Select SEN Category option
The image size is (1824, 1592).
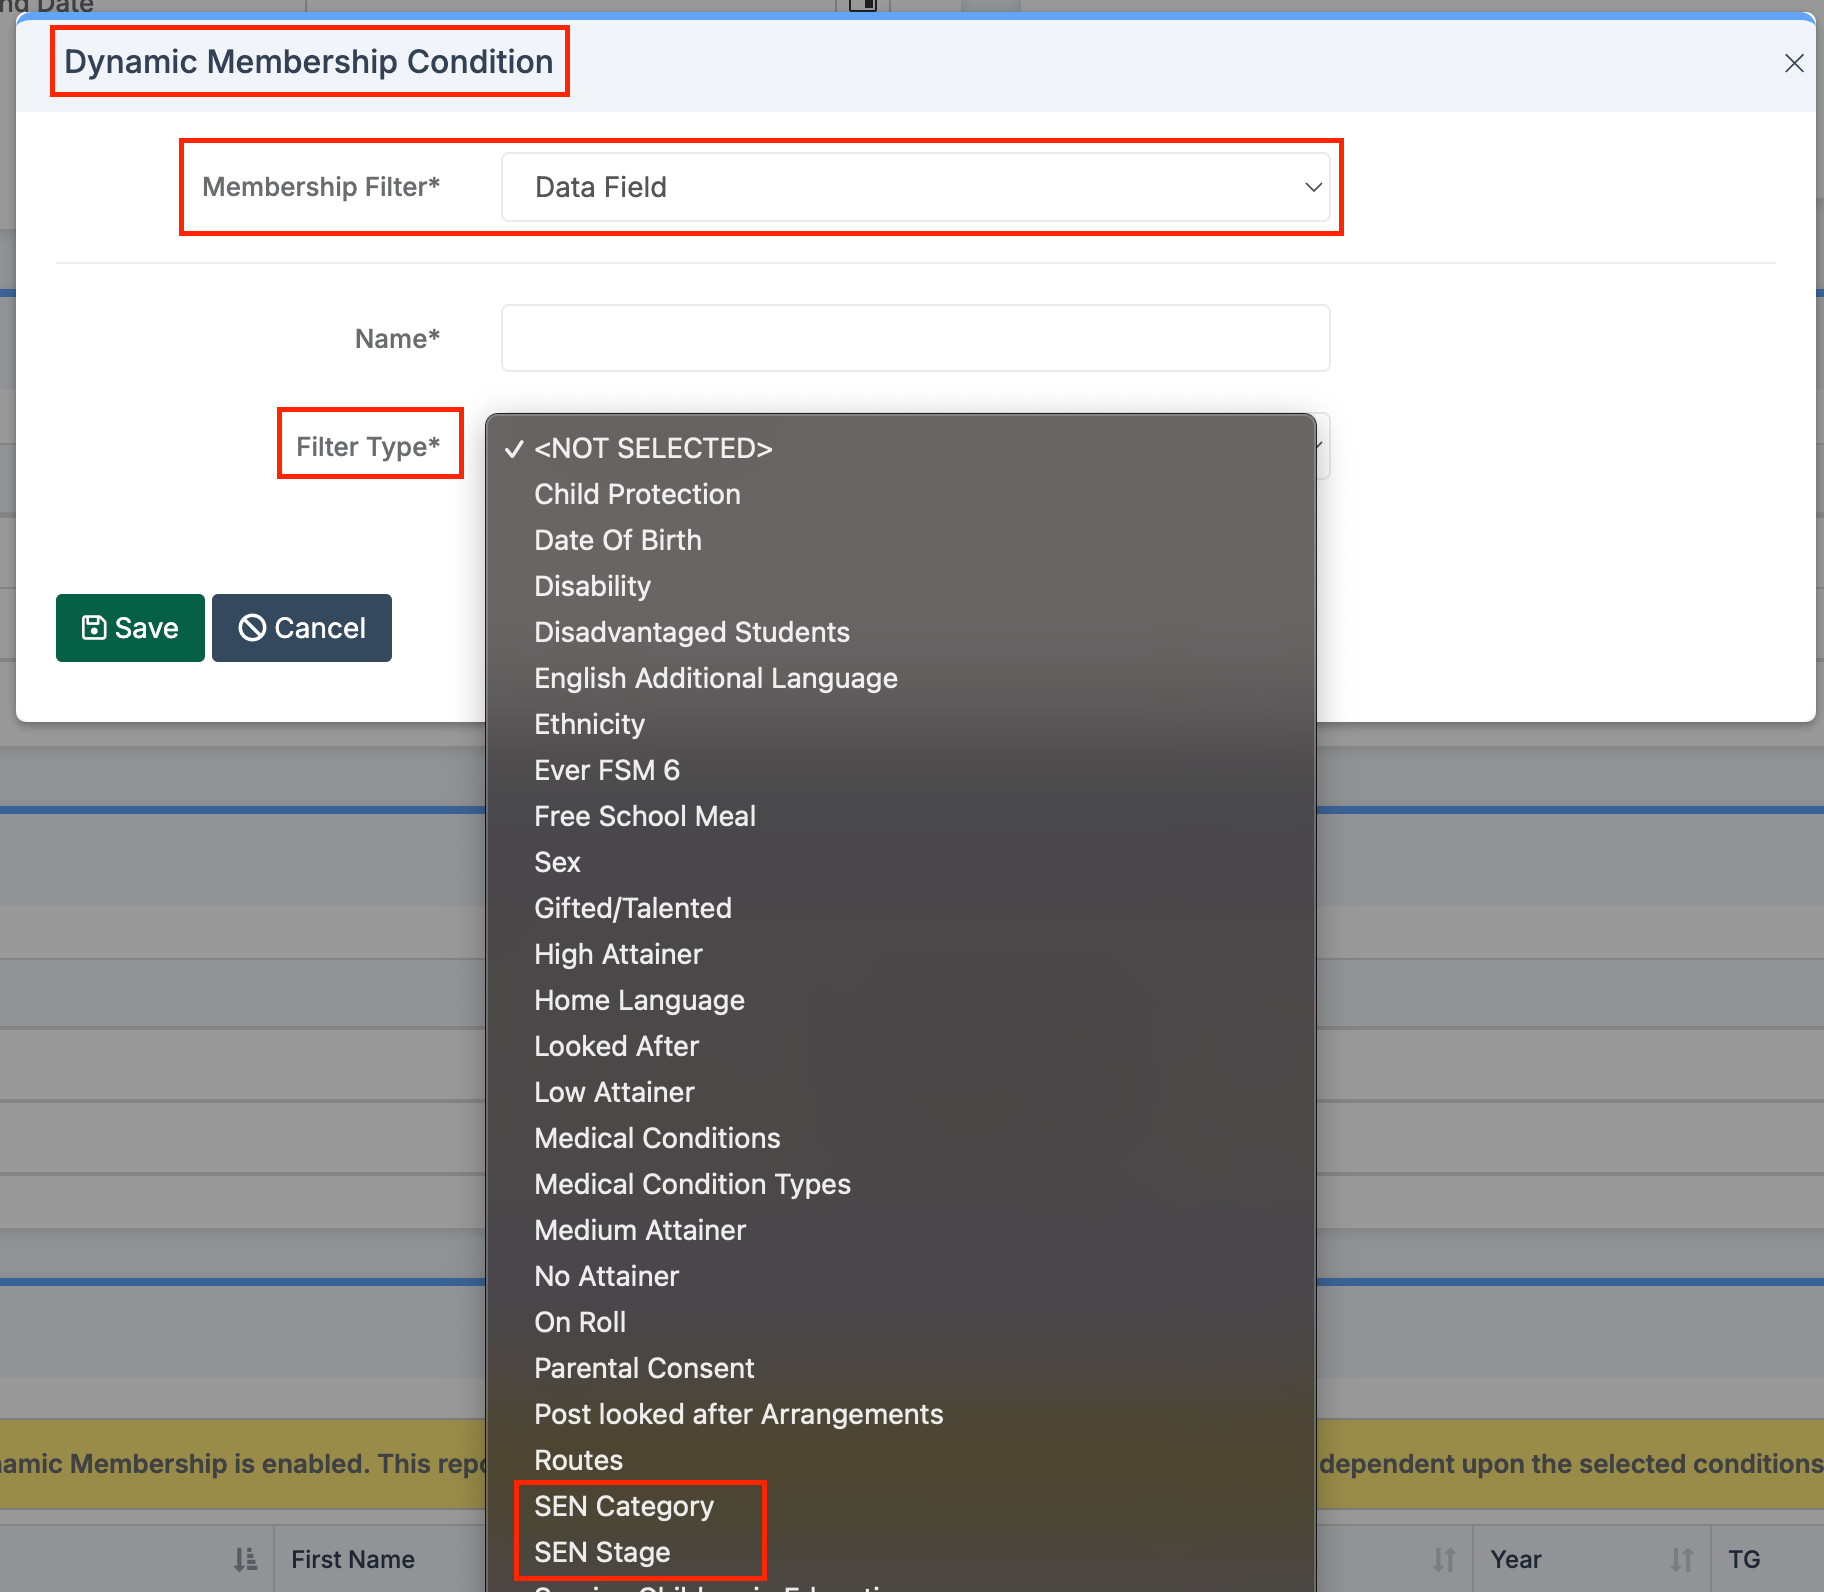coord(623,1506)
